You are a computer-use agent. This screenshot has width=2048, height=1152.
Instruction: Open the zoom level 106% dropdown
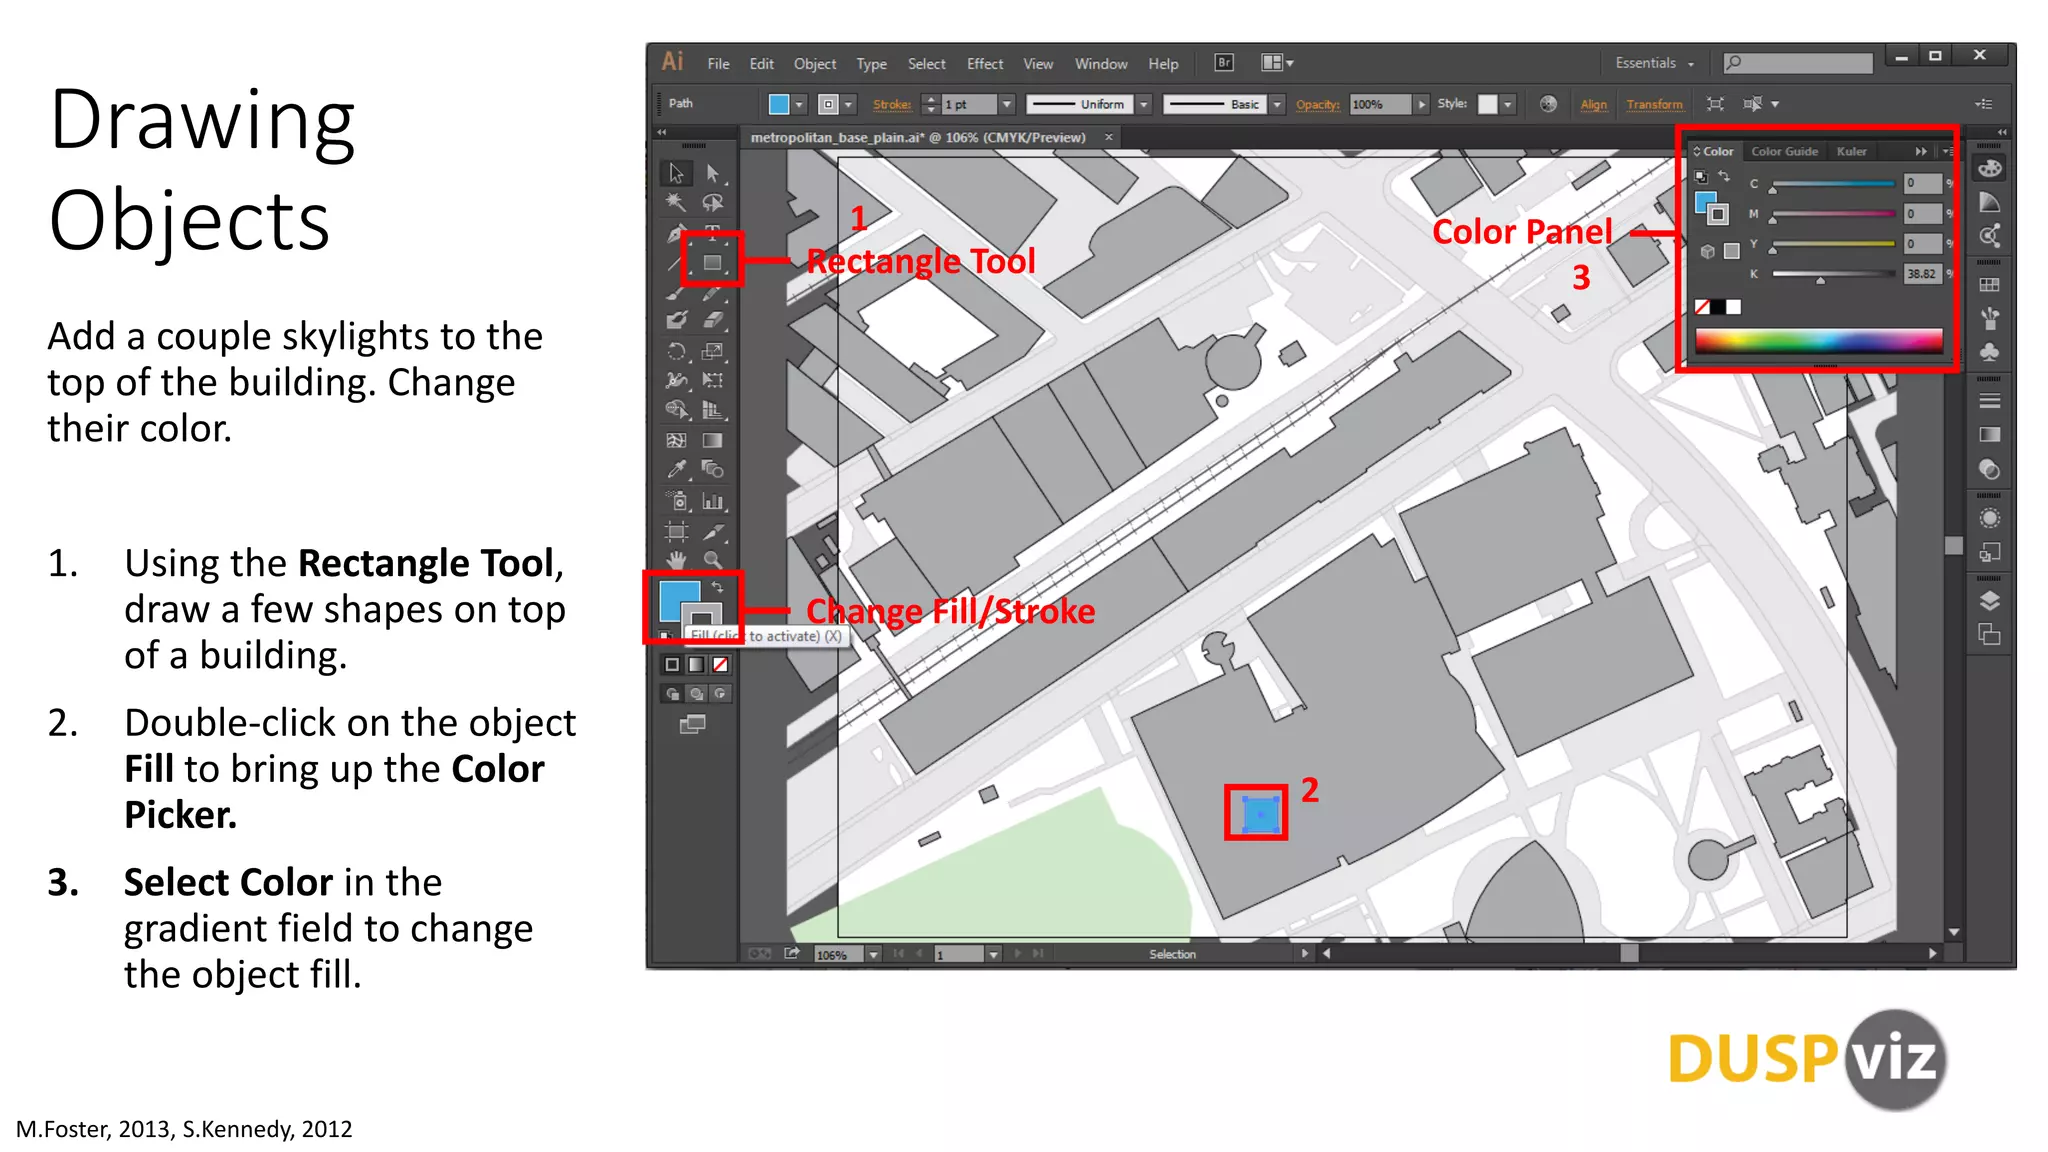pos(873,954)
